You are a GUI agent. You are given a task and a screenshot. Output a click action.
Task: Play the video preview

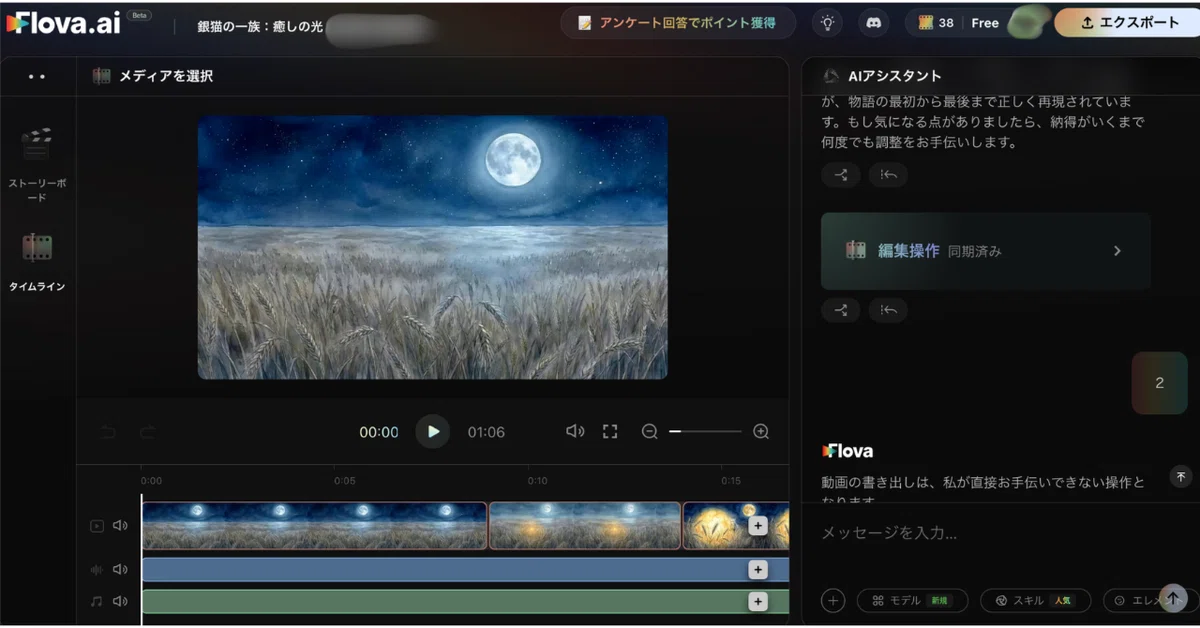(x=432, y=432)
